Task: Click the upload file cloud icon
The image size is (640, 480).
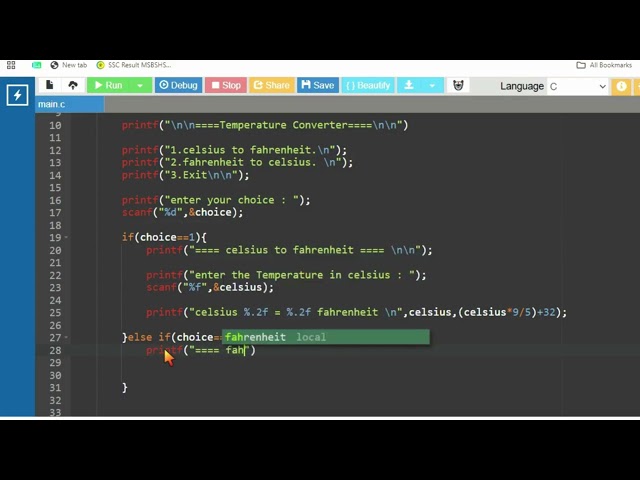Action: coord(73,85)
